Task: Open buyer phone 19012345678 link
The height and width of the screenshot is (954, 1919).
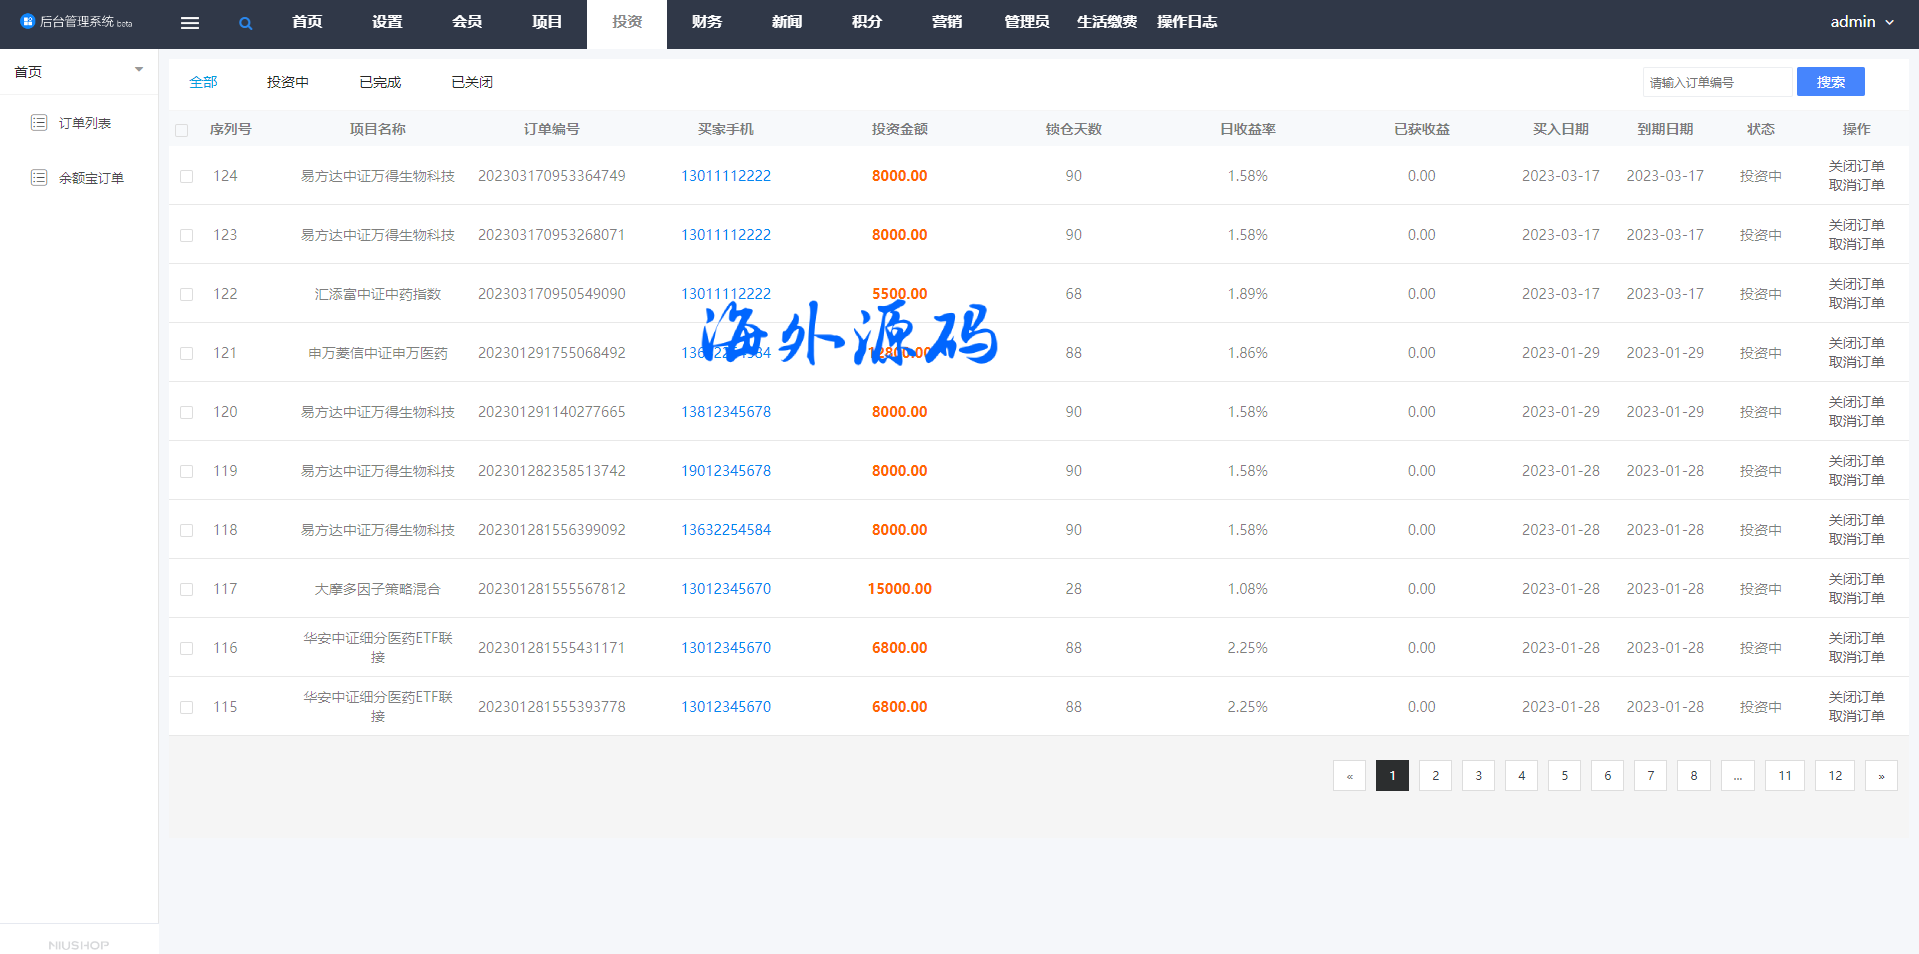Action: (x=726, y=471)
